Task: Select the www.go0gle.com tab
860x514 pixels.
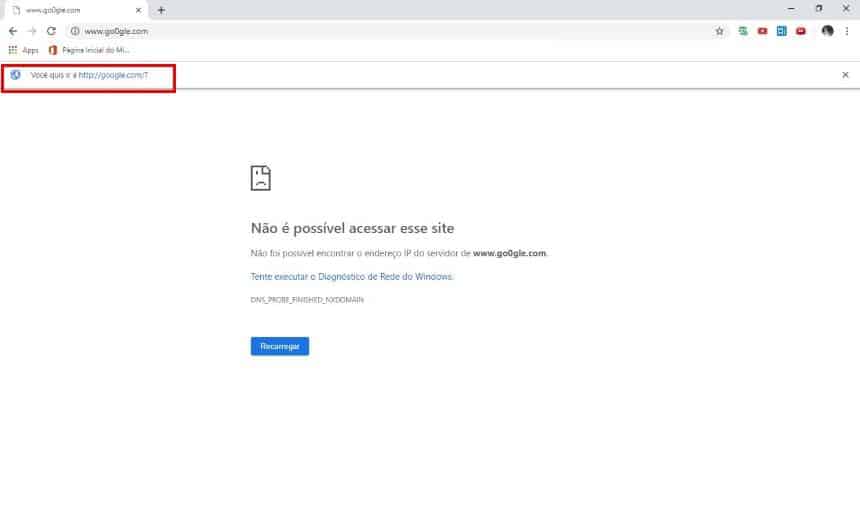Action: [x=74, y=10]
